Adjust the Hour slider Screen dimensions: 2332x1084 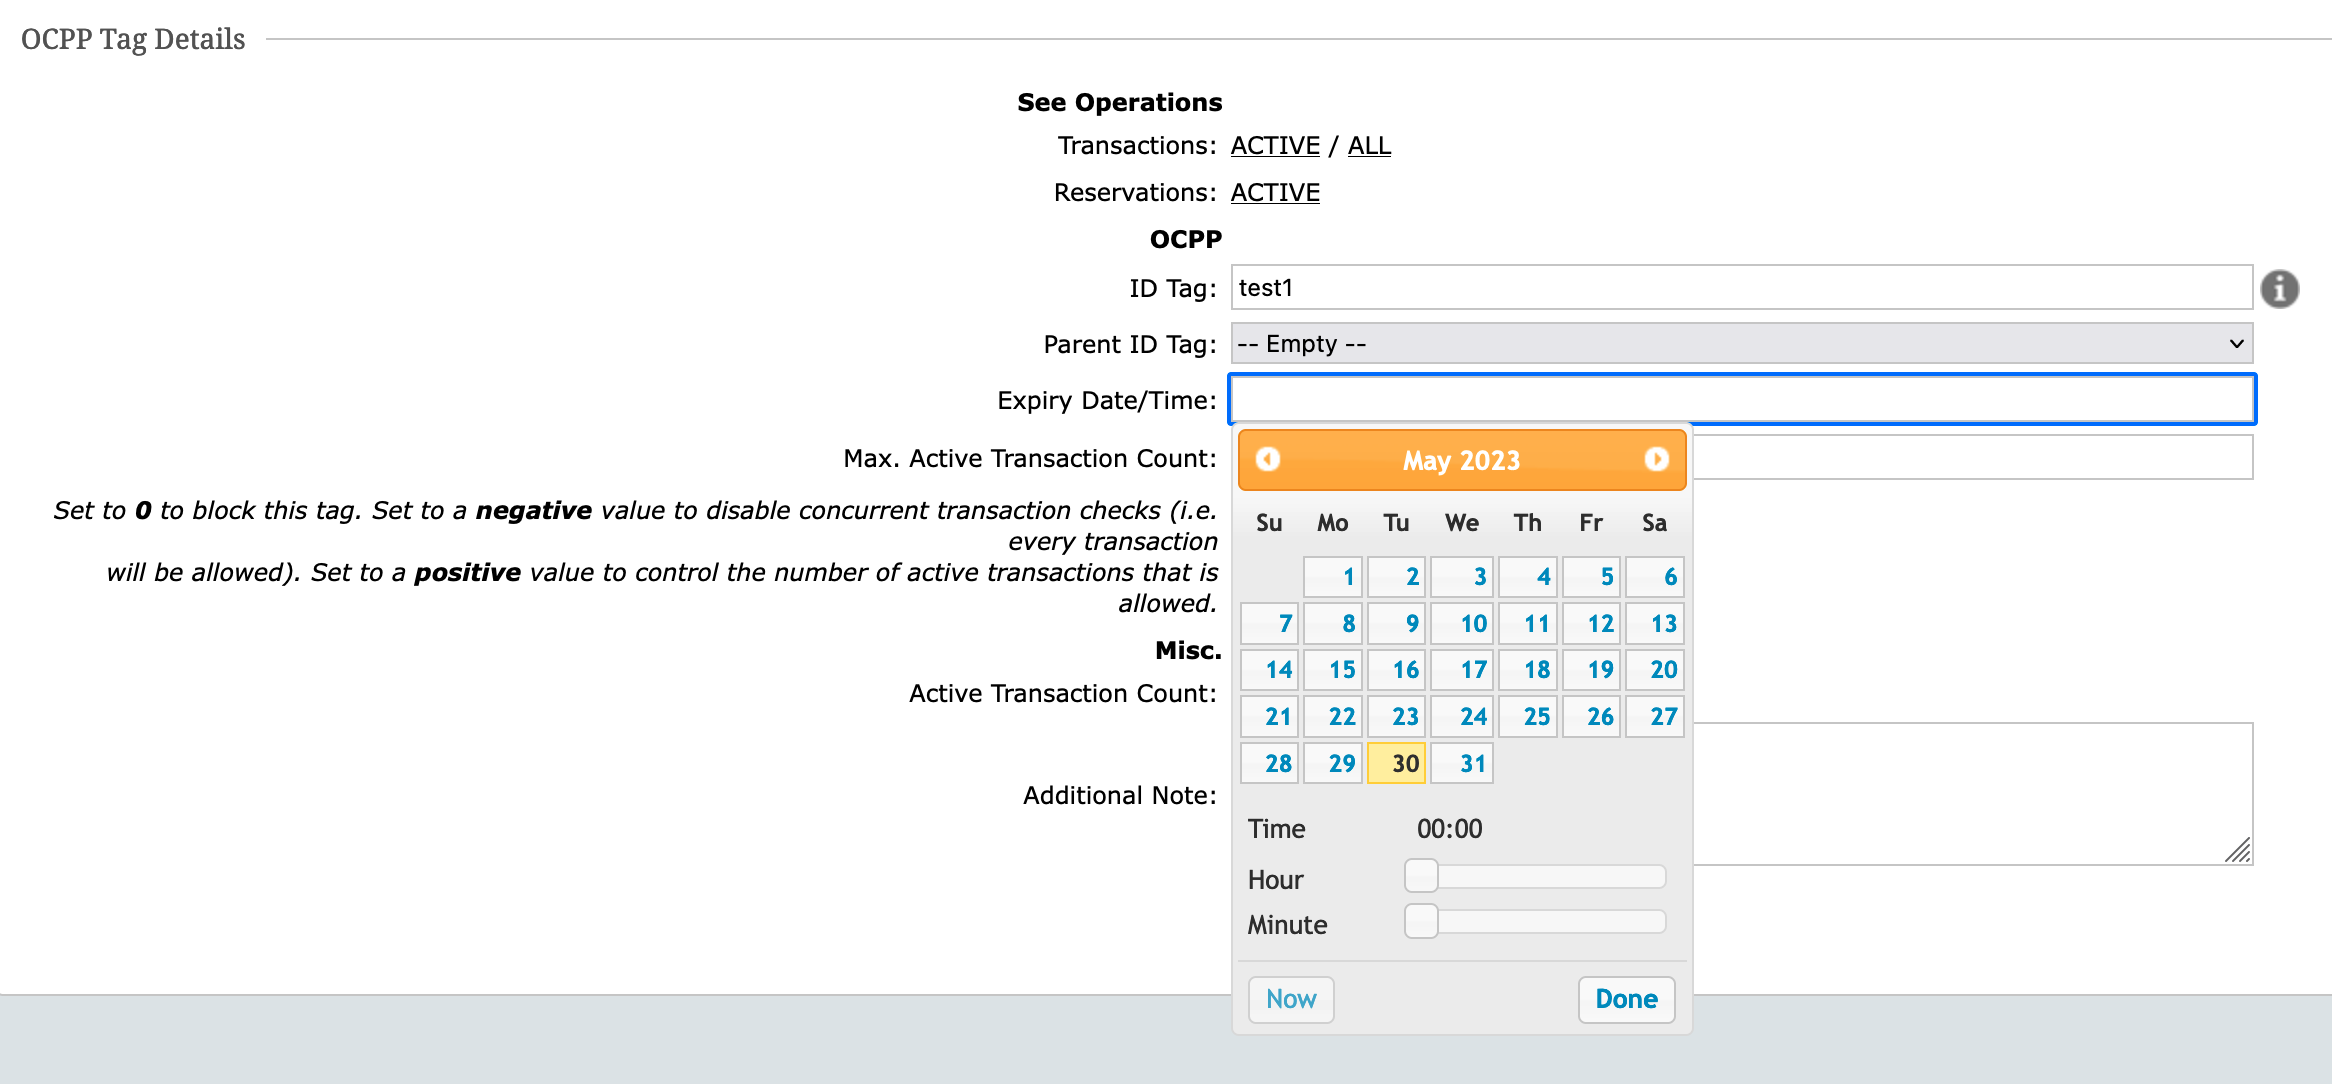click(x=1420, y=875)
